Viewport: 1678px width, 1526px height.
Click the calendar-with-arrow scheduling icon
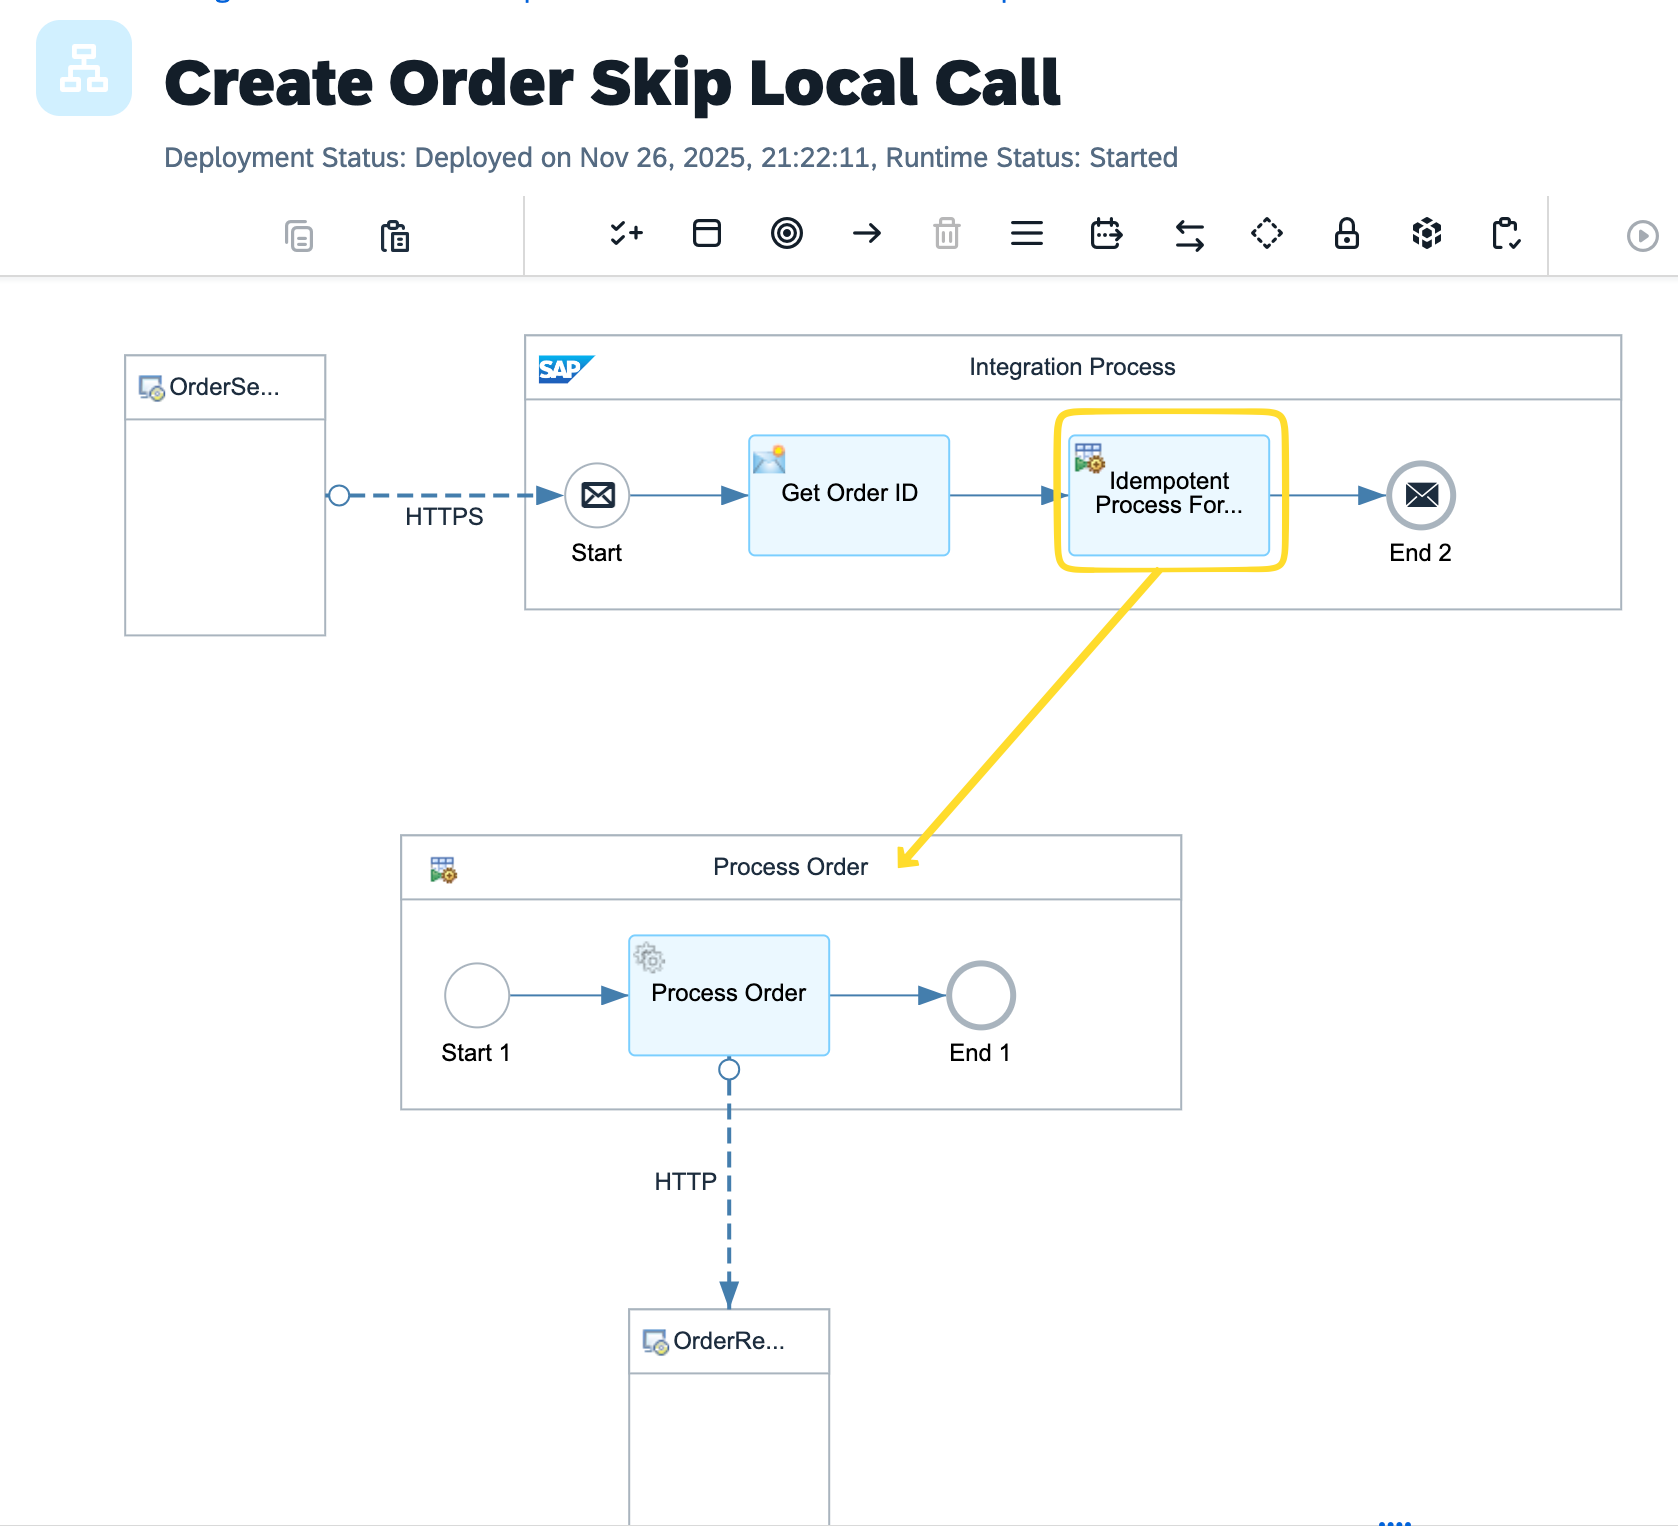[1106, 234]
